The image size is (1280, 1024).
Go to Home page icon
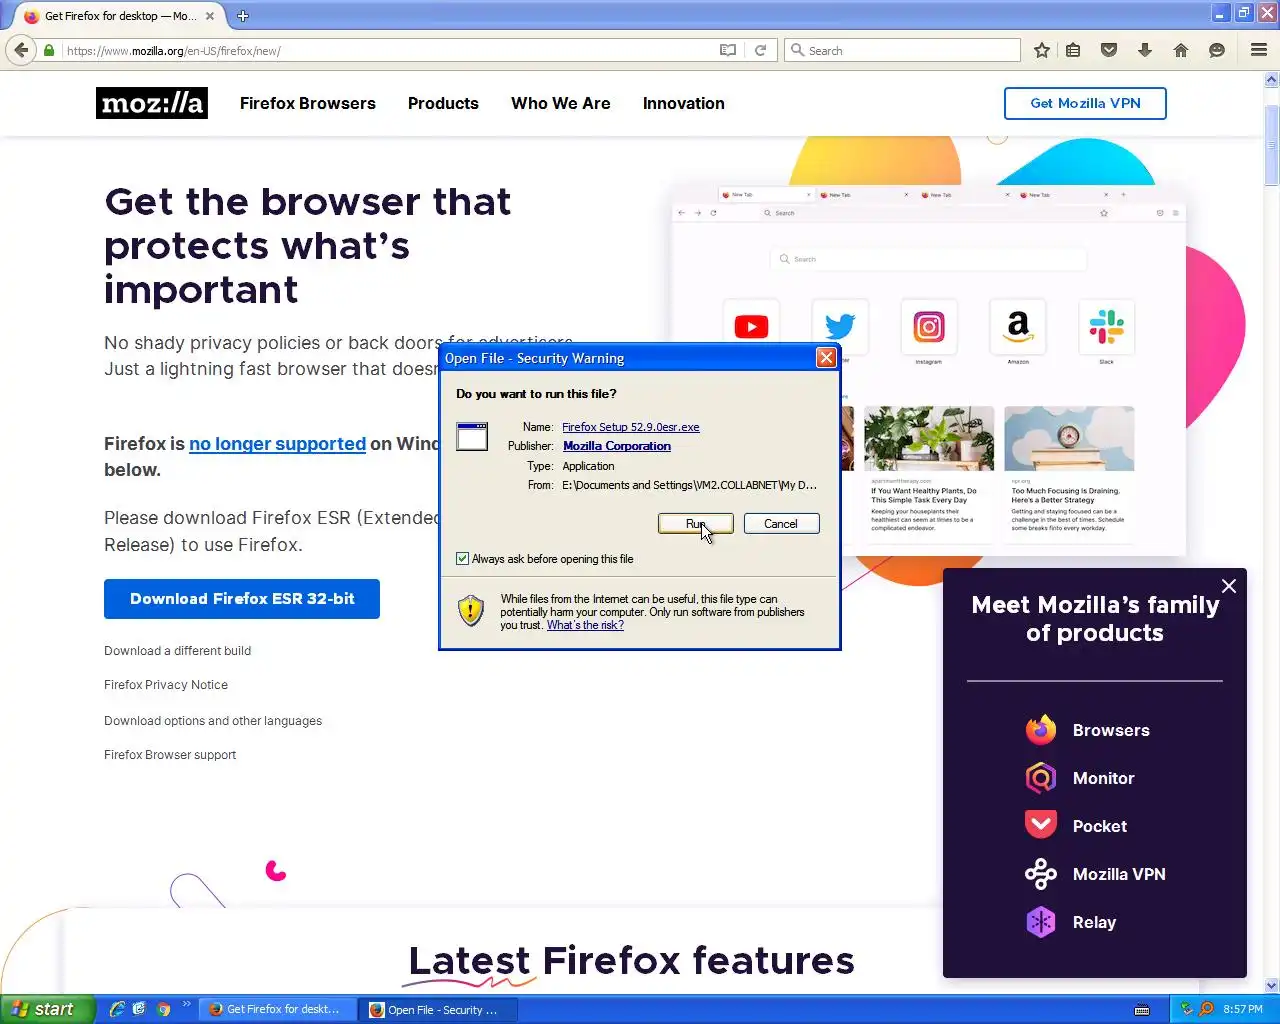[x=1181, y=50]
